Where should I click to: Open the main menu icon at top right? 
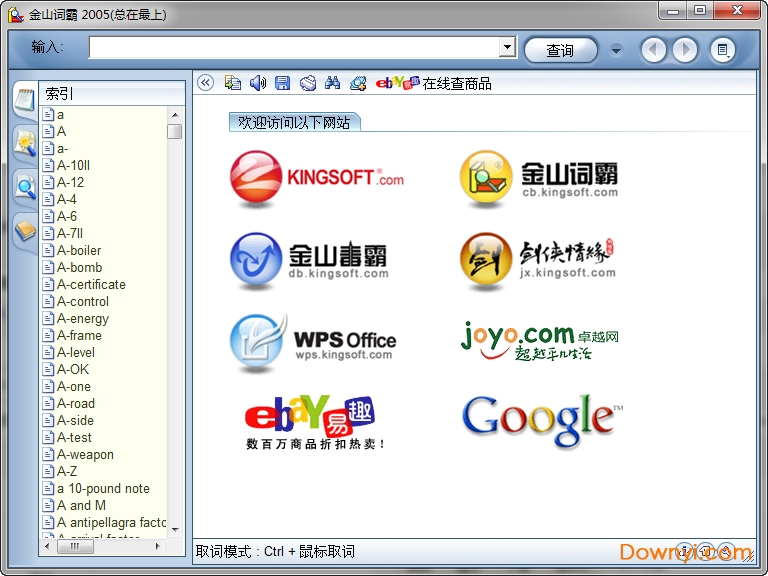click(x=722, y=49)
